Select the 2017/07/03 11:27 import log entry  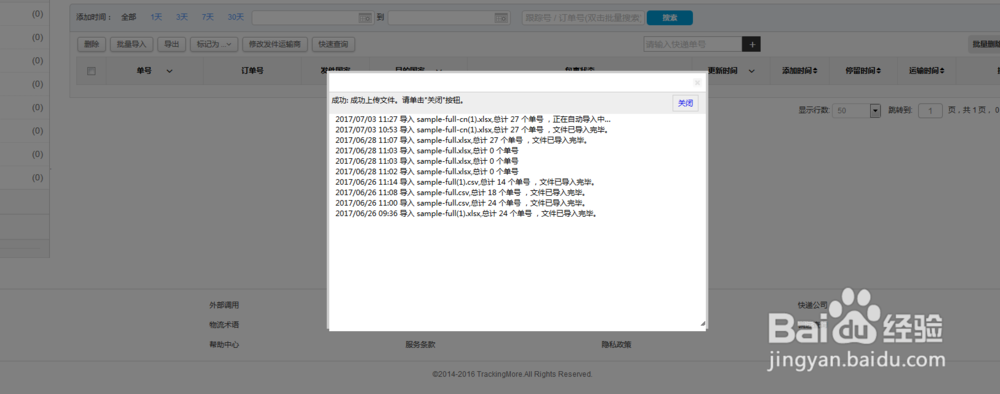point(473,119)
